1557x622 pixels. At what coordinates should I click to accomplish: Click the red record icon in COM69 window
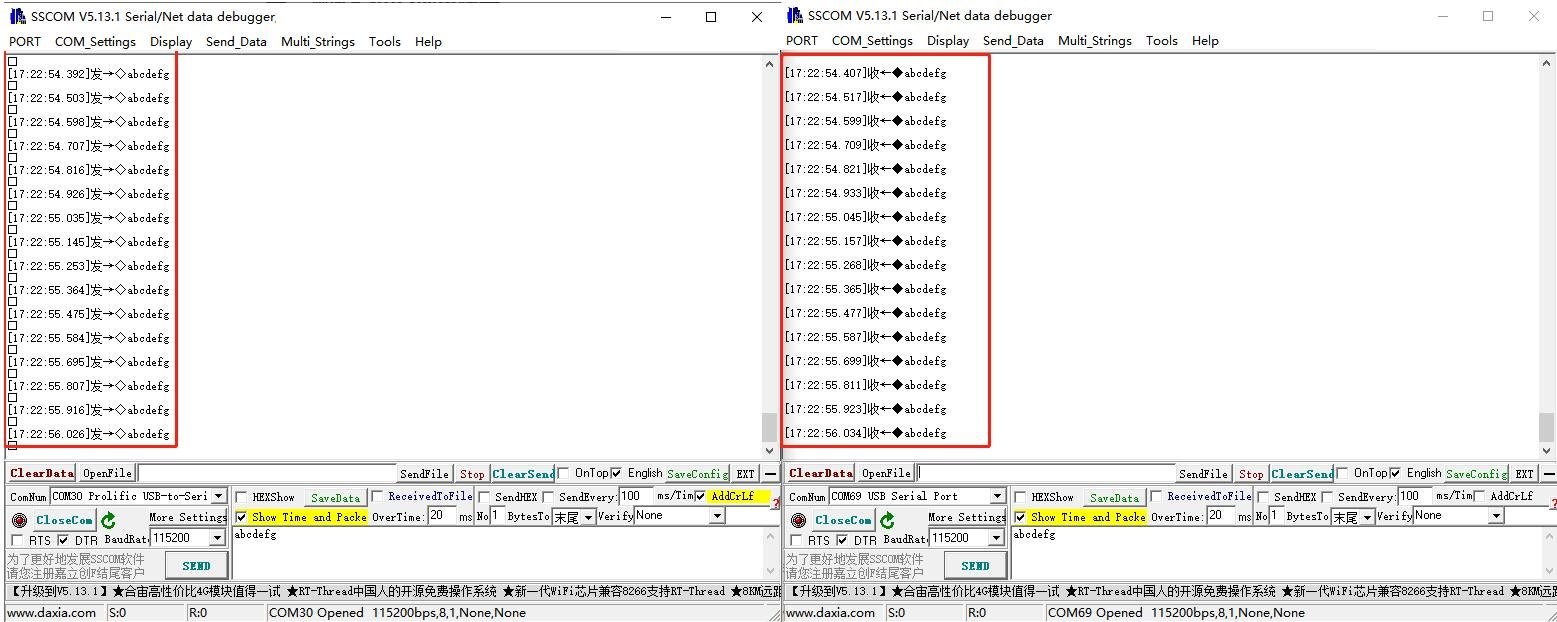coord(798,520)
